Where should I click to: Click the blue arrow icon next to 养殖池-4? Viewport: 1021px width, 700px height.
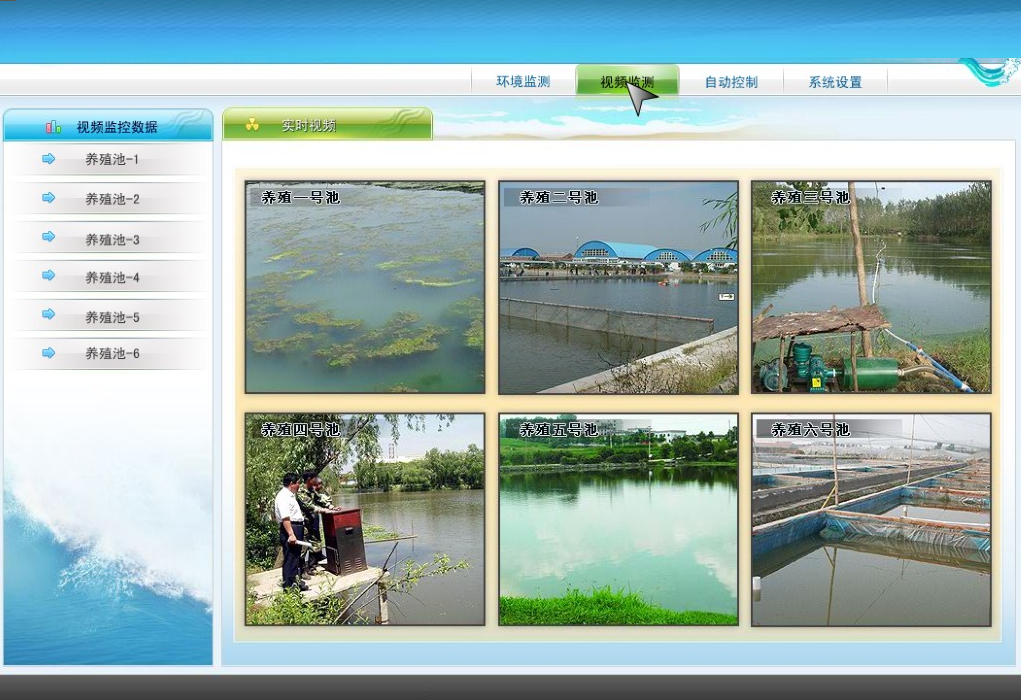48,275
